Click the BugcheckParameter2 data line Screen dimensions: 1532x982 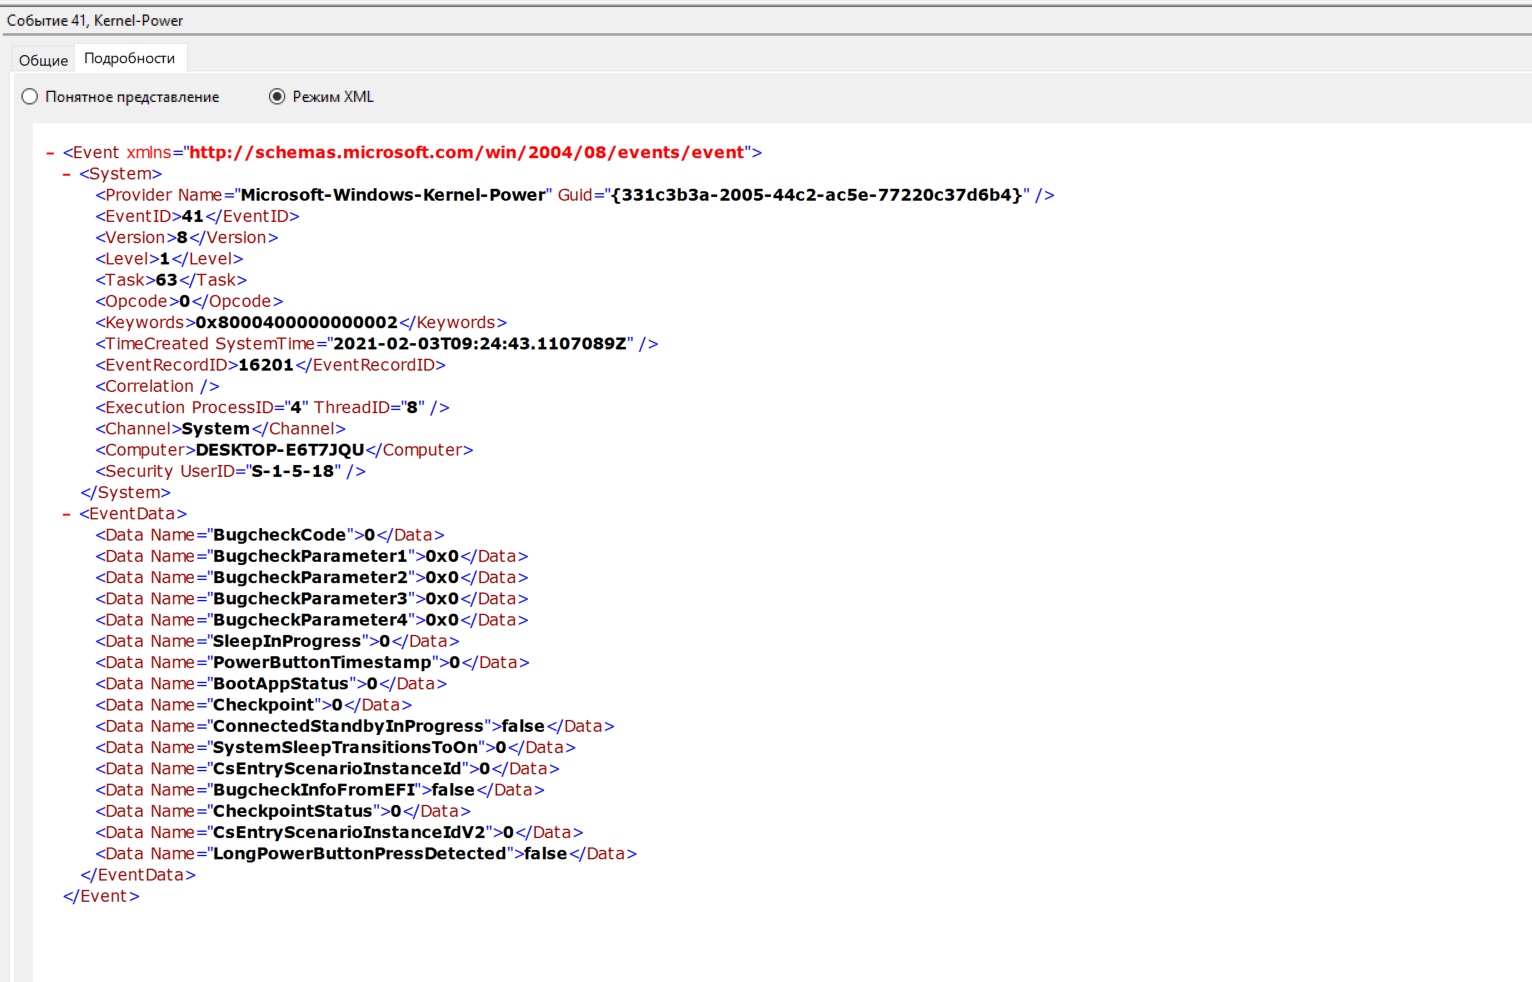click(312, 577)
